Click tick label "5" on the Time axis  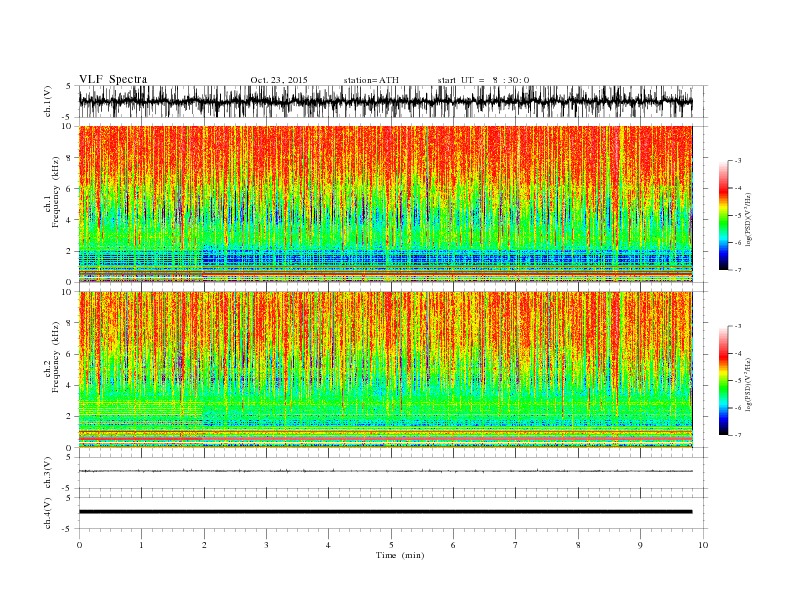pyautogui.click(x=391, y=545)
